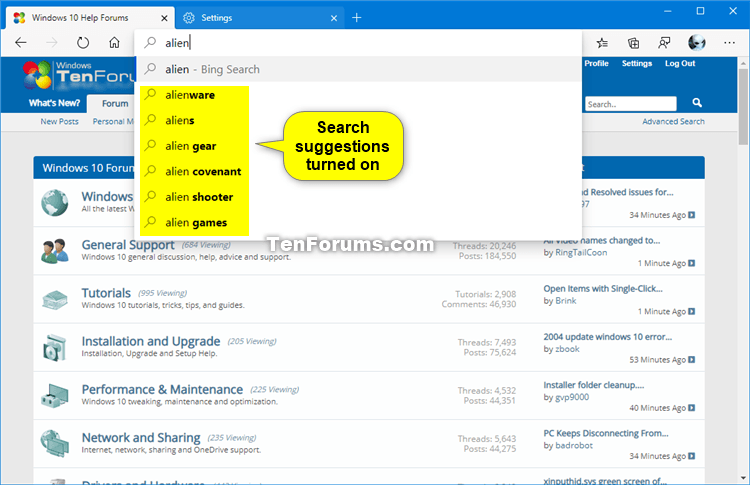Open the forum Settings link in the header

click(637, 63)
